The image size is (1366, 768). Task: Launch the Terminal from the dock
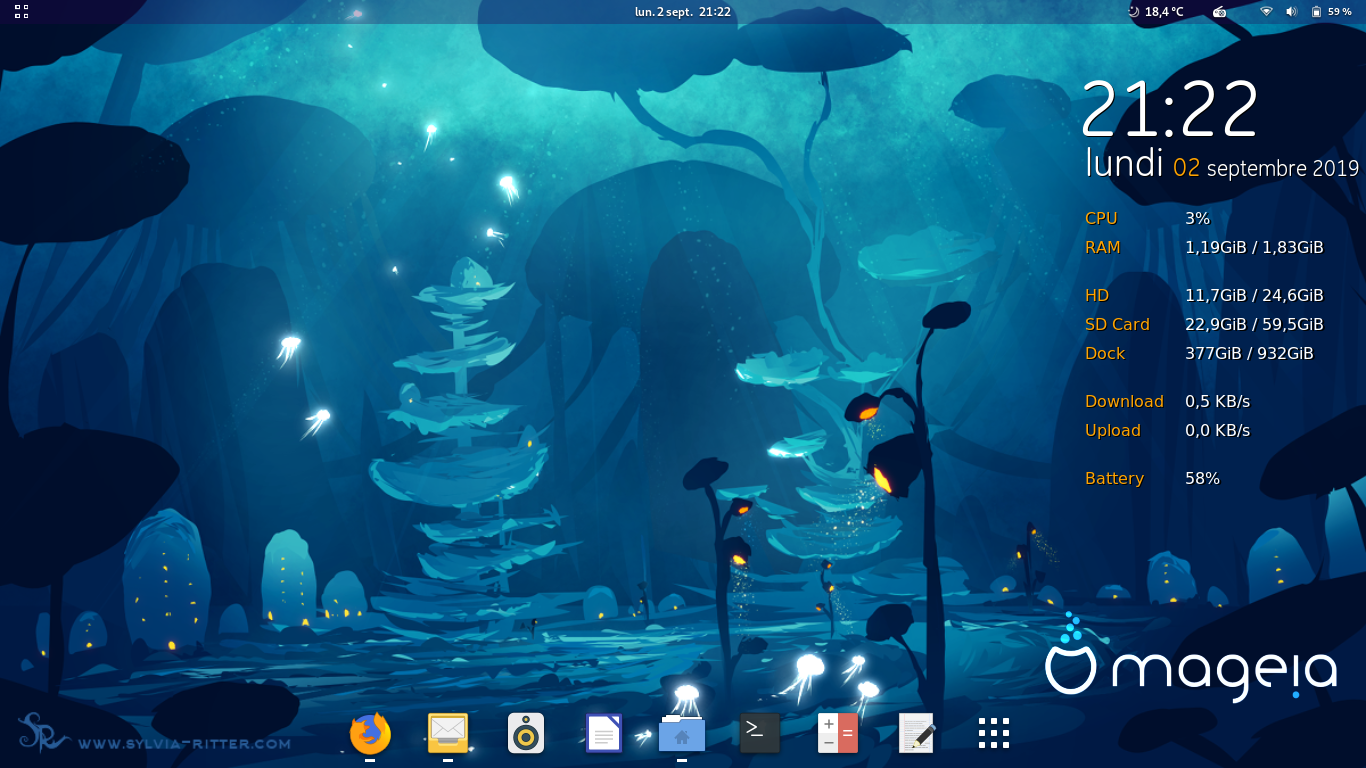pyautogui.click(x=760, y=733)
